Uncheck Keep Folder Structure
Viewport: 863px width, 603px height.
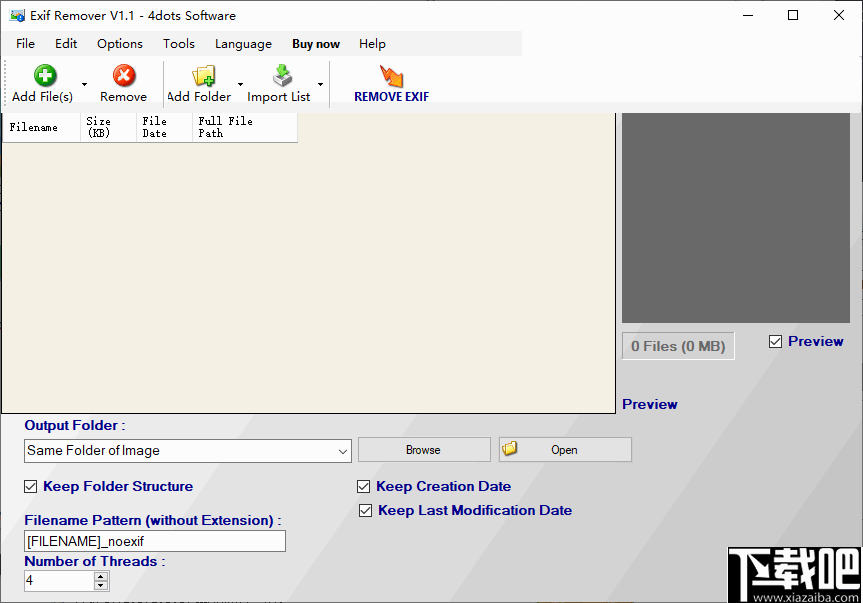tap(30, 486)
